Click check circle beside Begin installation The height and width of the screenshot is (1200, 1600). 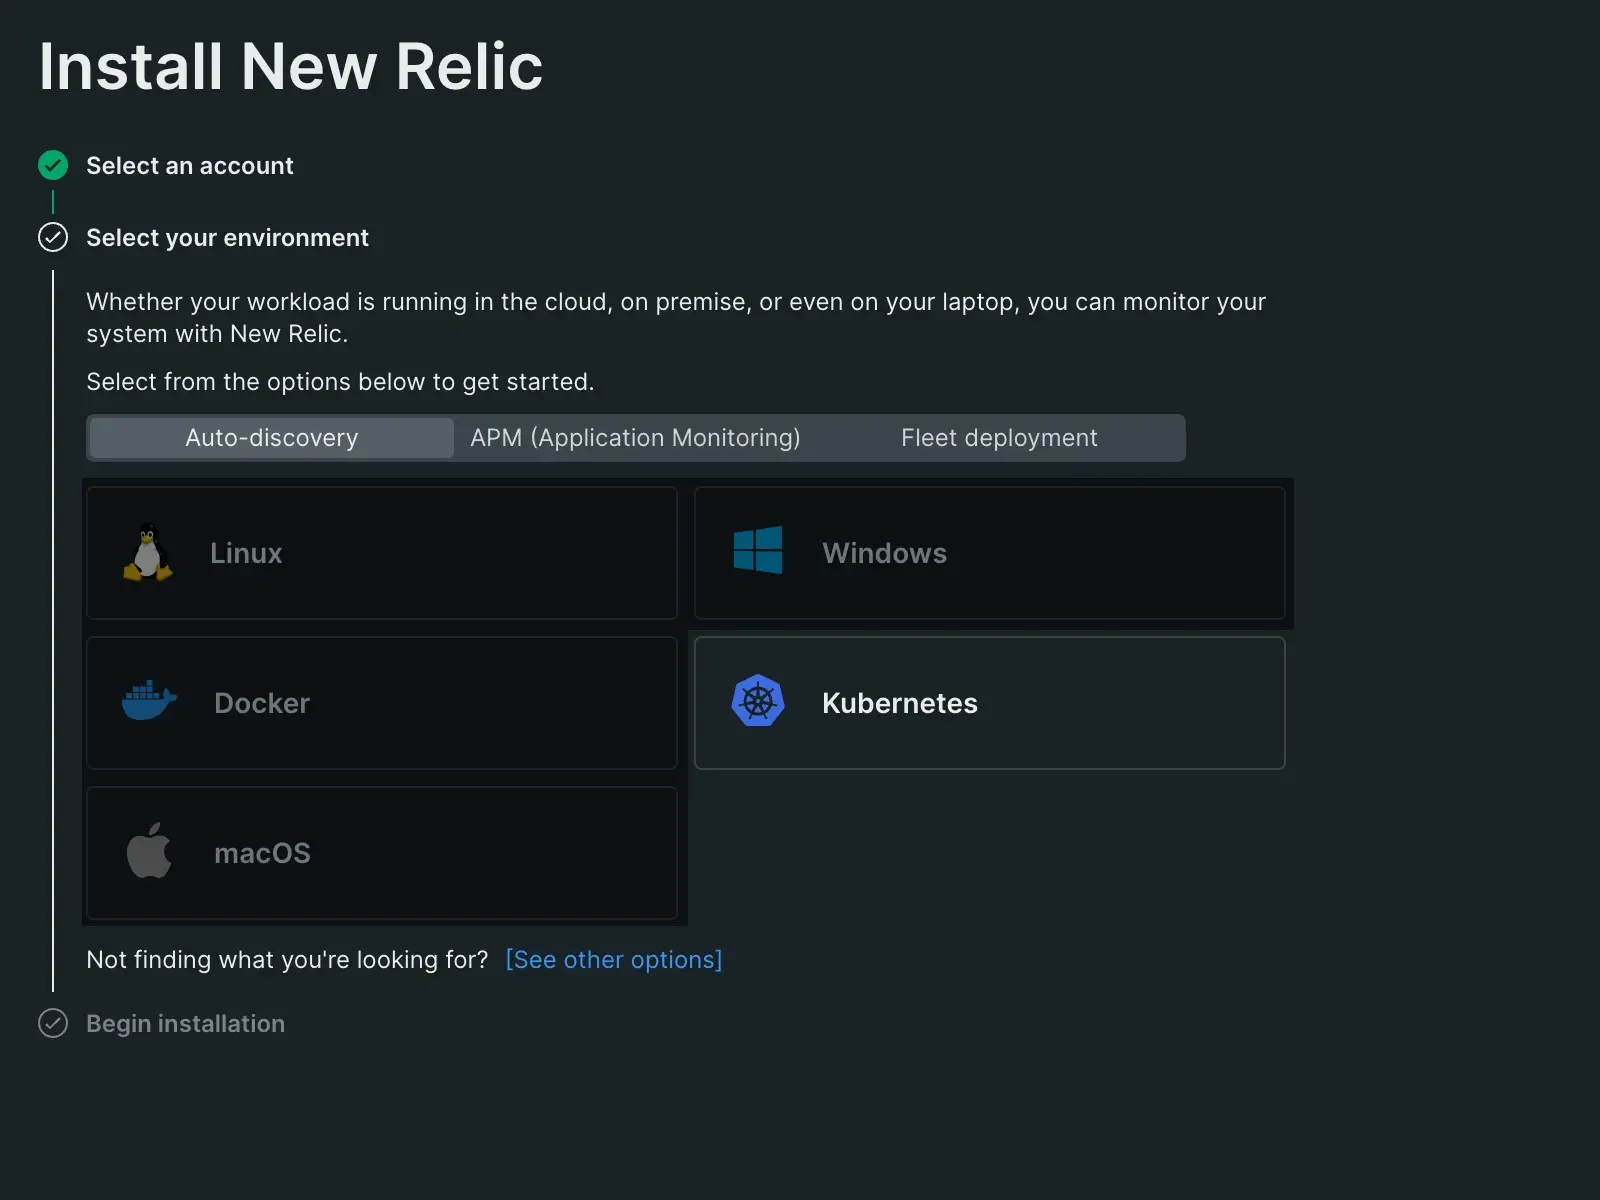53,1023
